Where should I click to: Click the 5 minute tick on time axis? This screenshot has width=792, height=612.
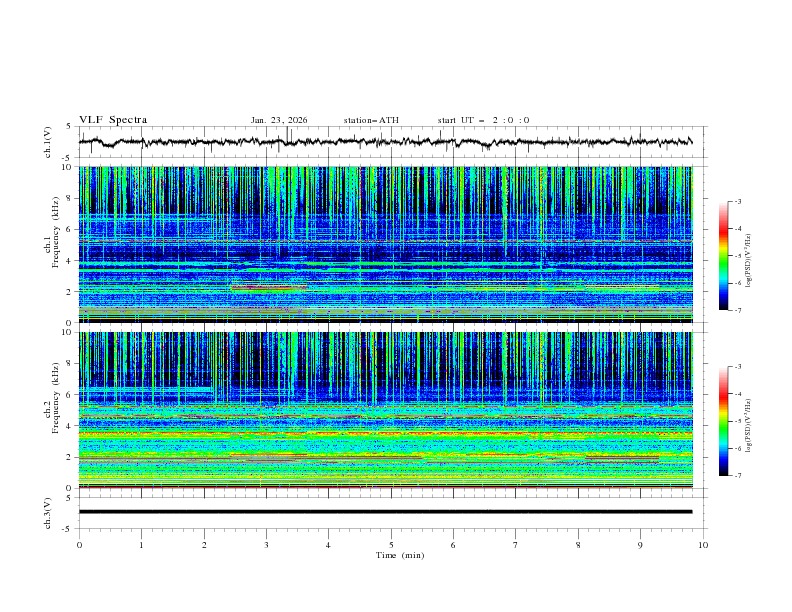coord(391,545)
